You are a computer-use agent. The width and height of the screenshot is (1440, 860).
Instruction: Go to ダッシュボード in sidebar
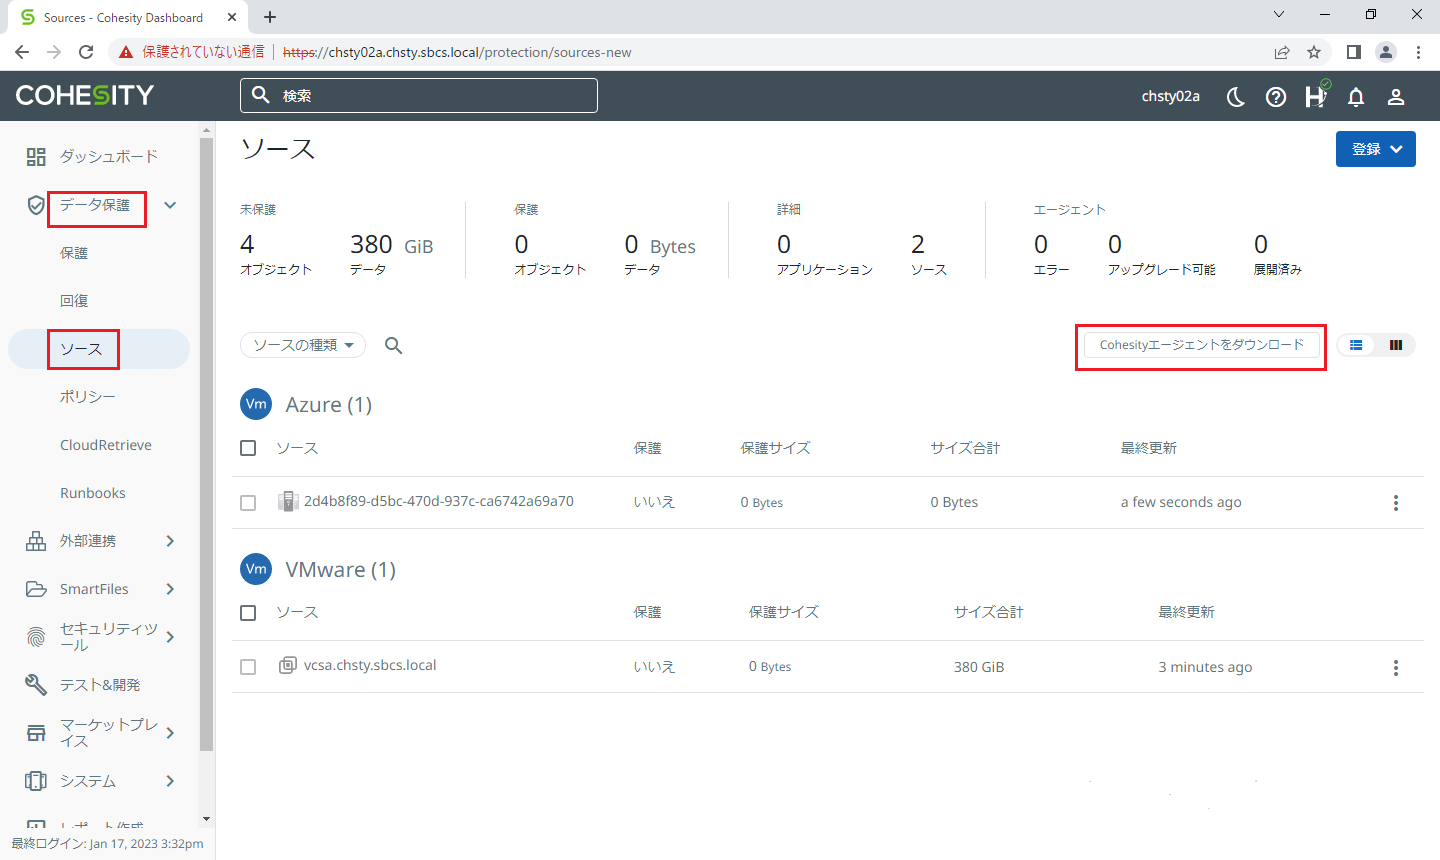click(x=108, y=156)
